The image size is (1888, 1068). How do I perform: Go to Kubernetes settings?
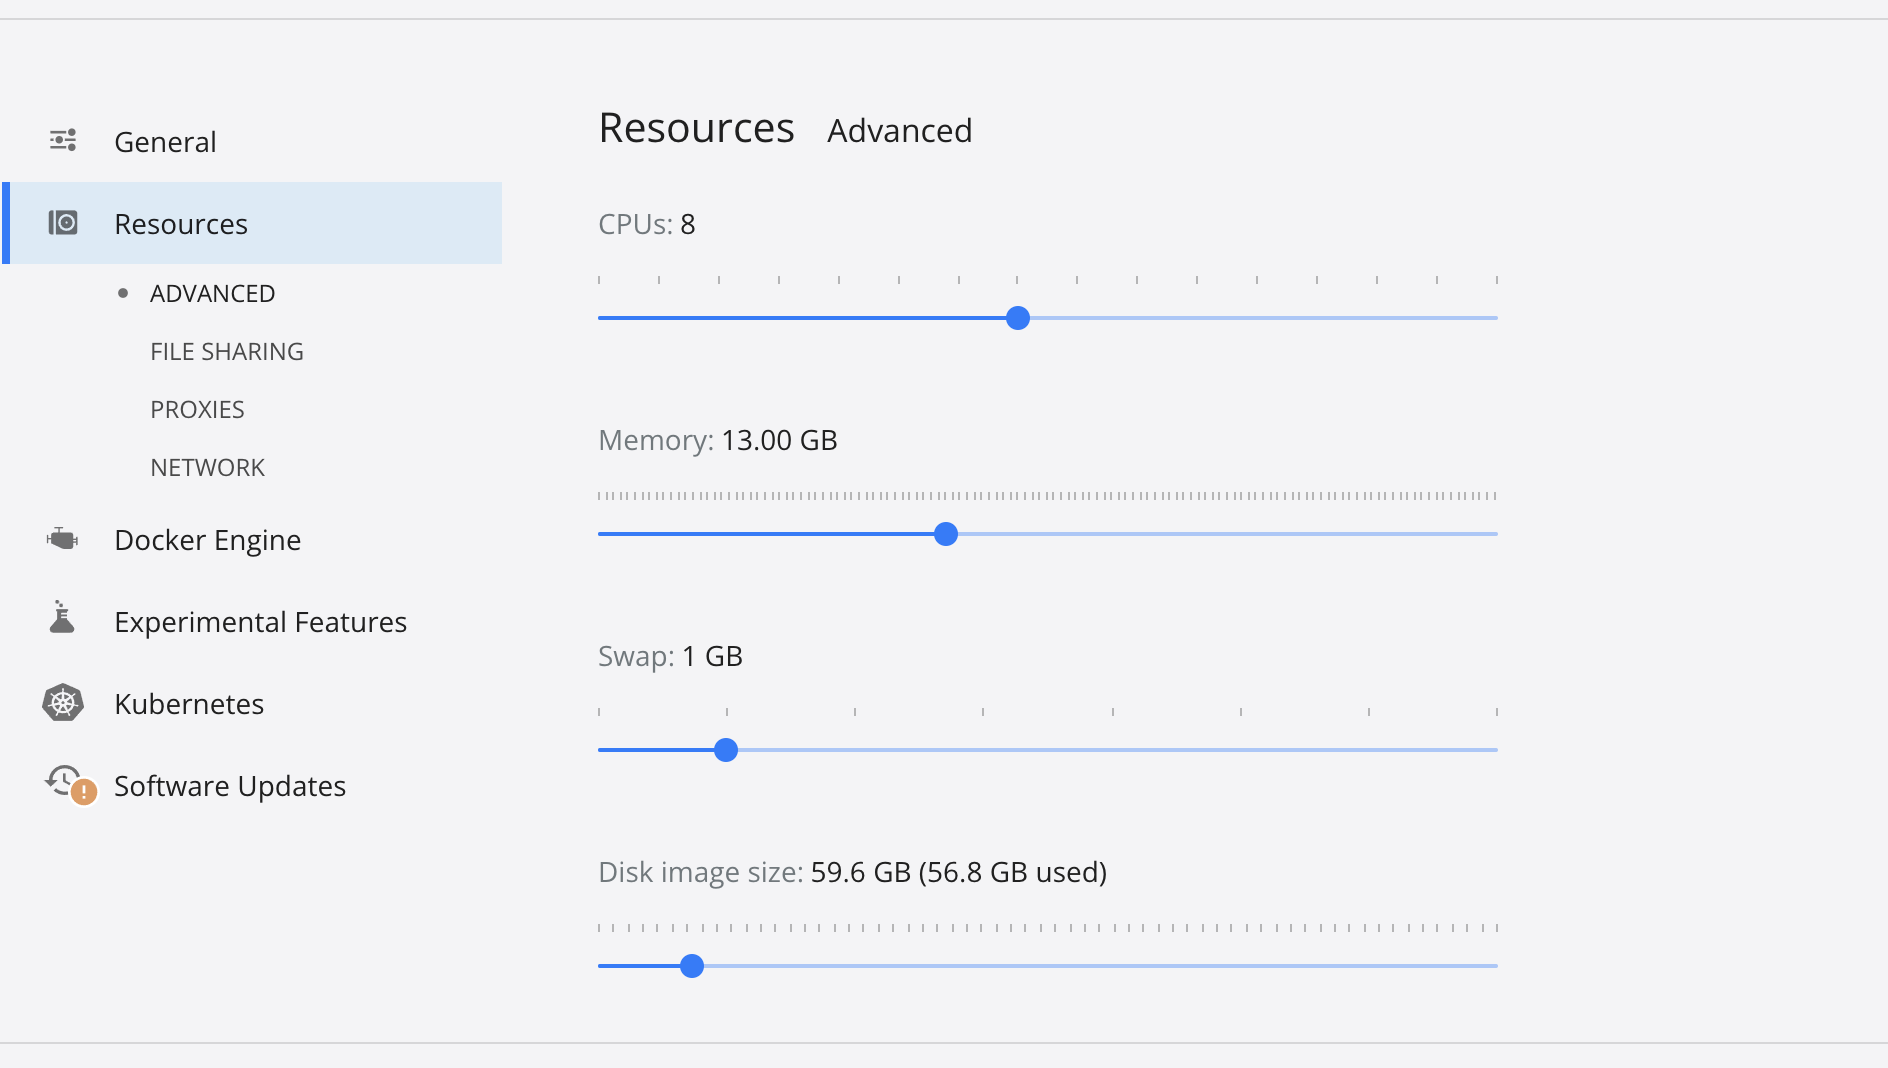189,704
